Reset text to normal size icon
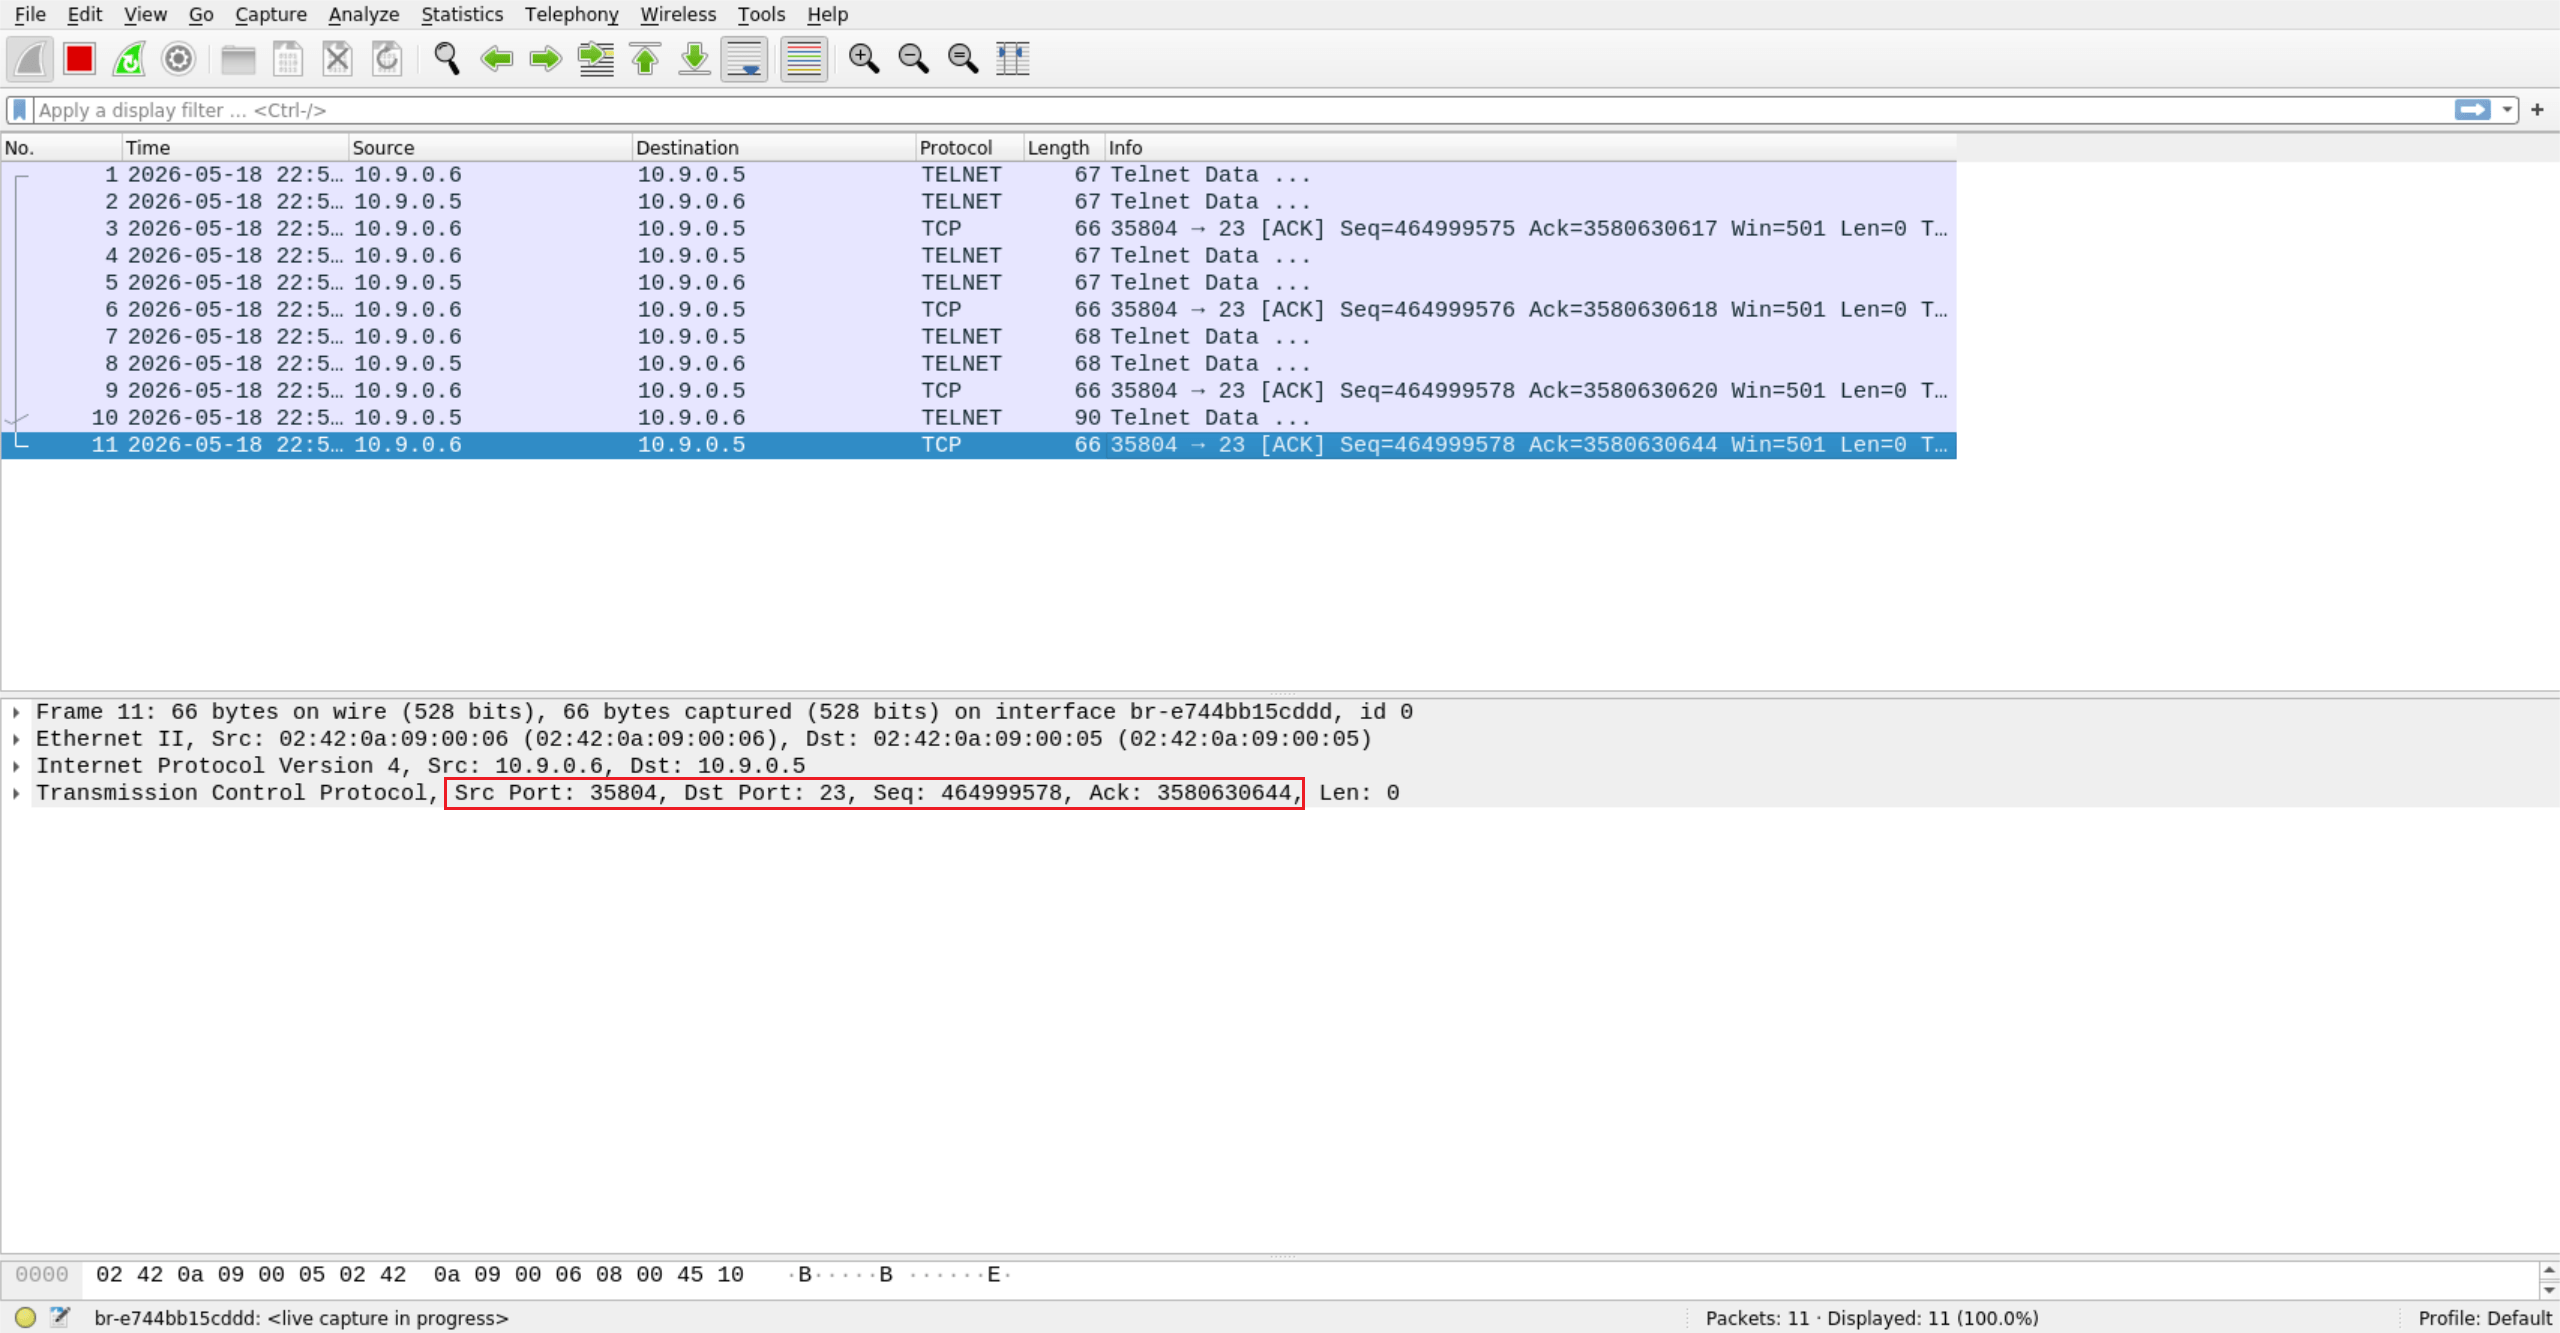The height and width of the screenshot is (1333, 2560). coord(963,59)
